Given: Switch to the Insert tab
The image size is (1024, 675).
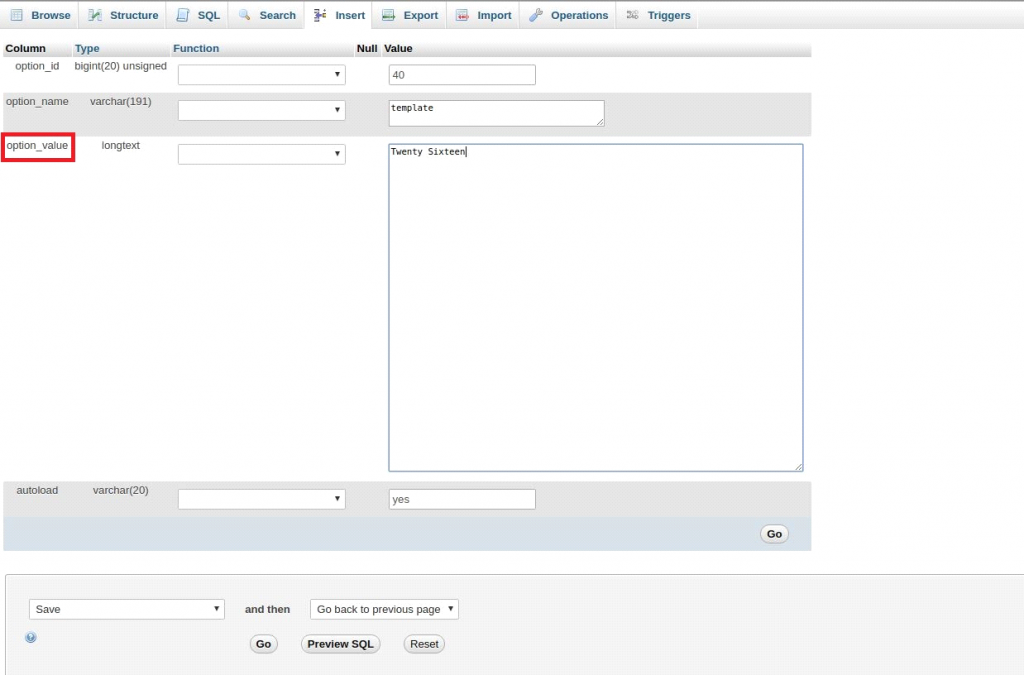Looking at the screenshot, I should click(x=339, y=15).
